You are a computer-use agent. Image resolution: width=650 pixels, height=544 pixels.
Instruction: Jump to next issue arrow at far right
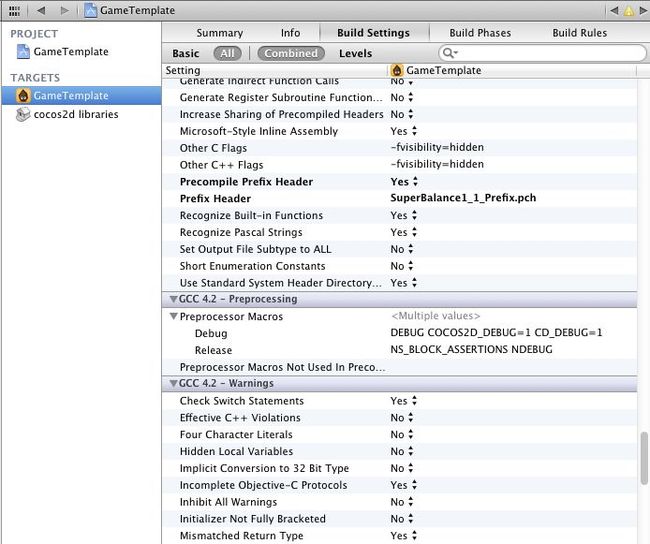tap(643, 10)
